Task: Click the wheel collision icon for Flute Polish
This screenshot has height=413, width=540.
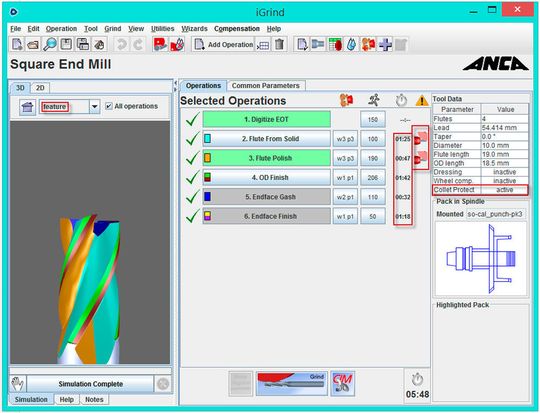Action: click(x=420, y=158)
